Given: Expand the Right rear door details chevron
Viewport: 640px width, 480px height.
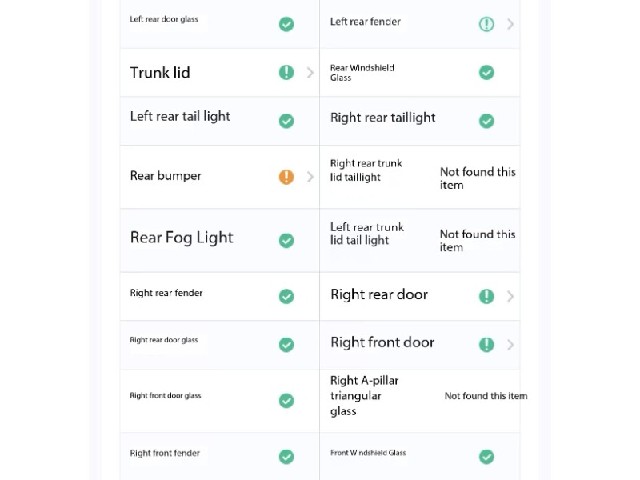Looking at the screenshot, I should click(510, 296).
